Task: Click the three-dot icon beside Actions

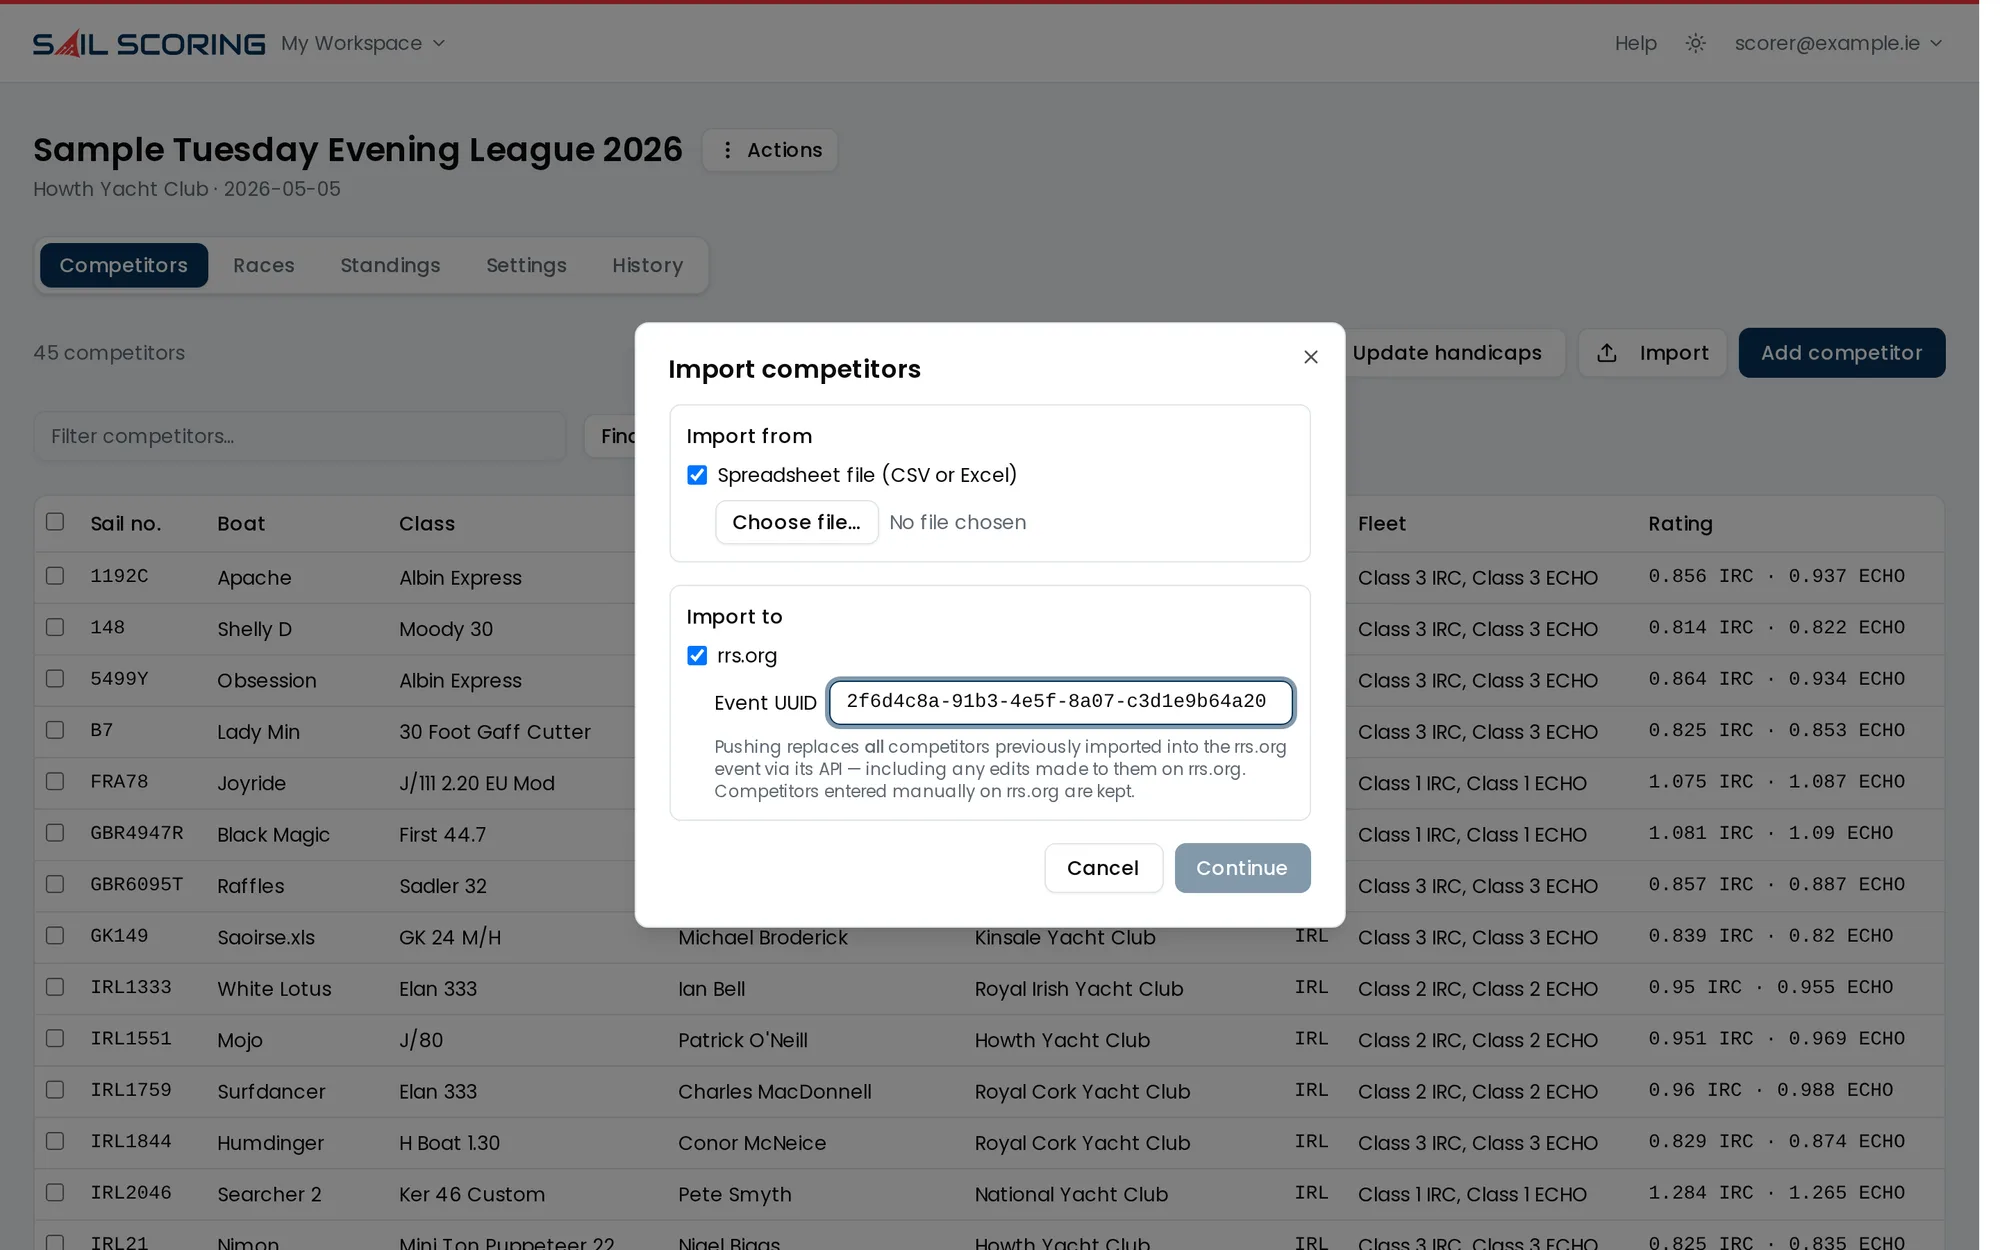Action: pyautogui.click(x=727, y=150)
